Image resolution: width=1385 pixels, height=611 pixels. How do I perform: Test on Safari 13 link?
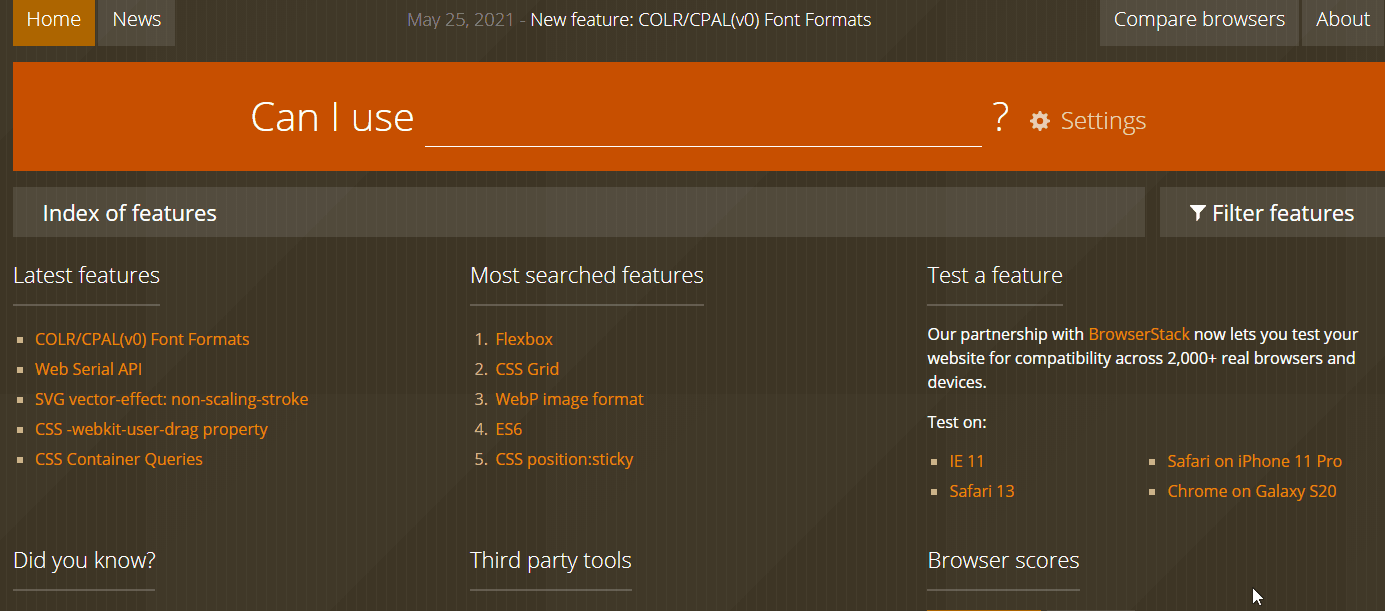click(x=982, y=491)
